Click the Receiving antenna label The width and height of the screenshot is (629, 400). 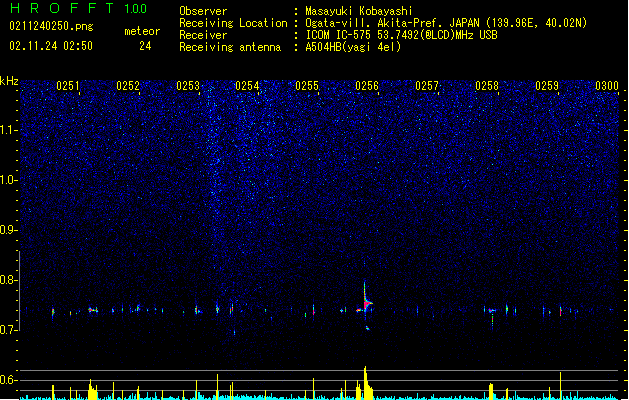pos(230,47)
